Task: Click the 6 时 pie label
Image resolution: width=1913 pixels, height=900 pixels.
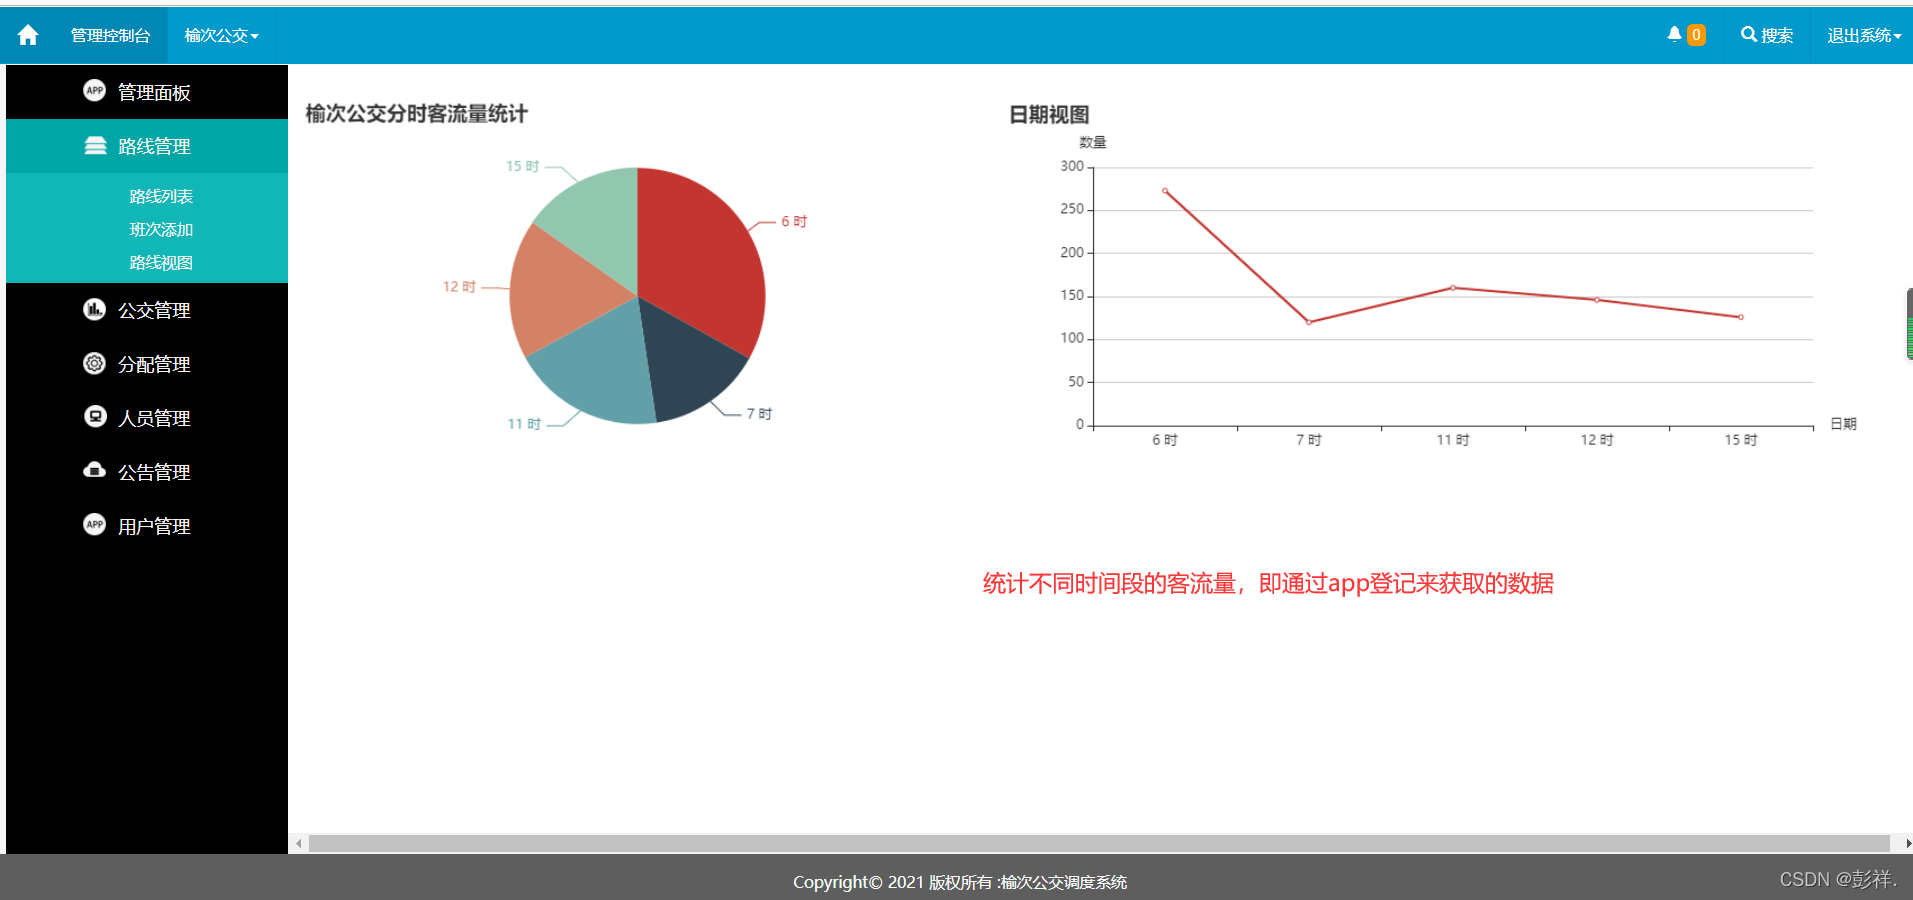Action: pos(794,221)
